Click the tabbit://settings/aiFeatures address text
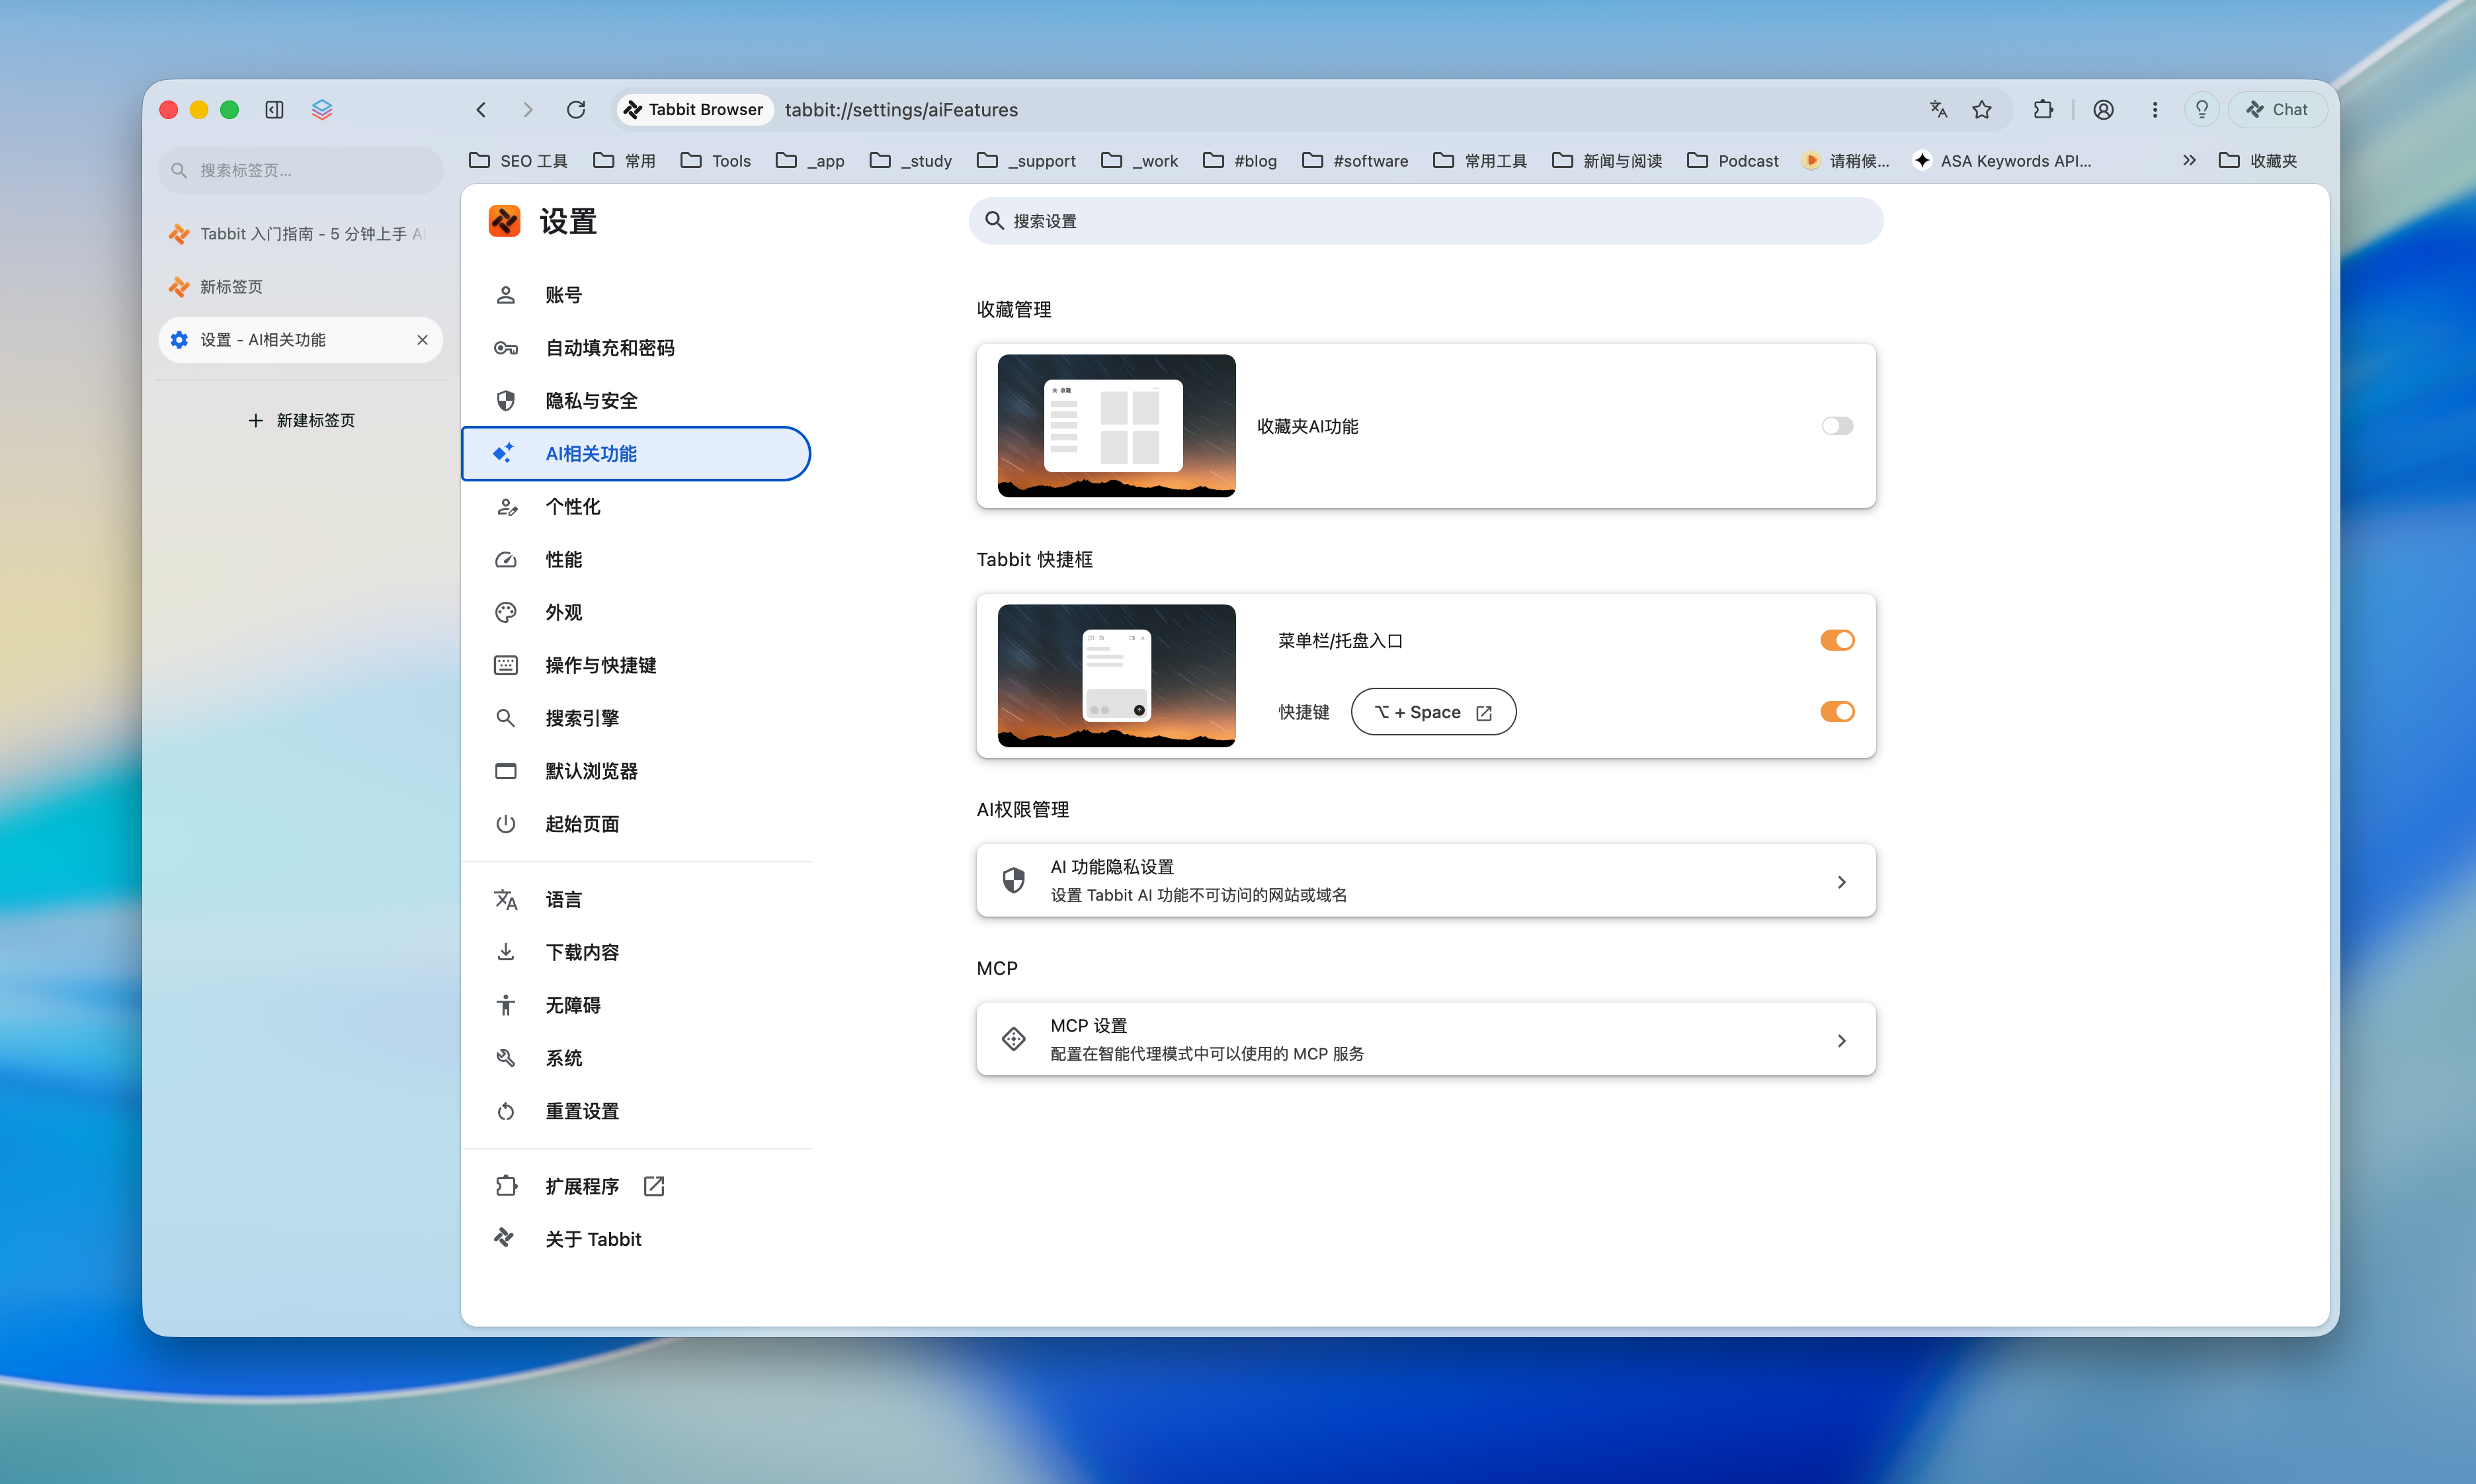The width and height of the screenshot is (2476, 1484). tap(901, 110)
